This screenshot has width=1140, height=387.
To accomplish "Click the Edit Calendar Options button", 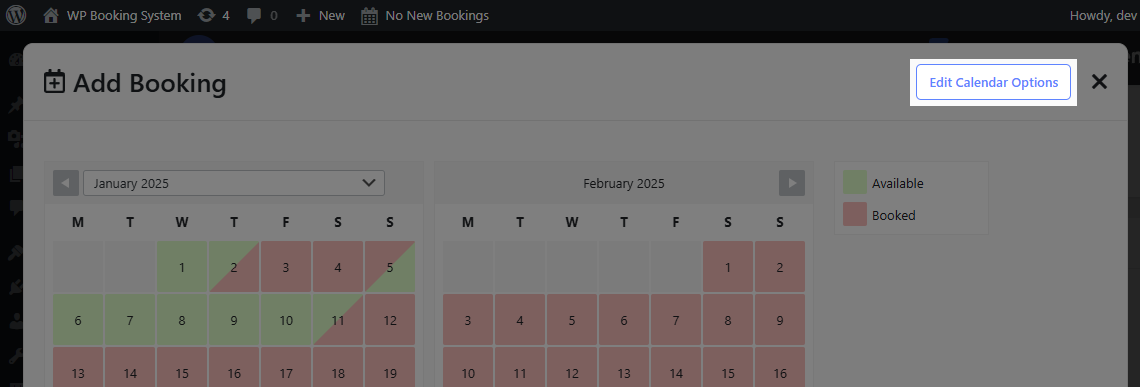I will [x=993, y=82].
